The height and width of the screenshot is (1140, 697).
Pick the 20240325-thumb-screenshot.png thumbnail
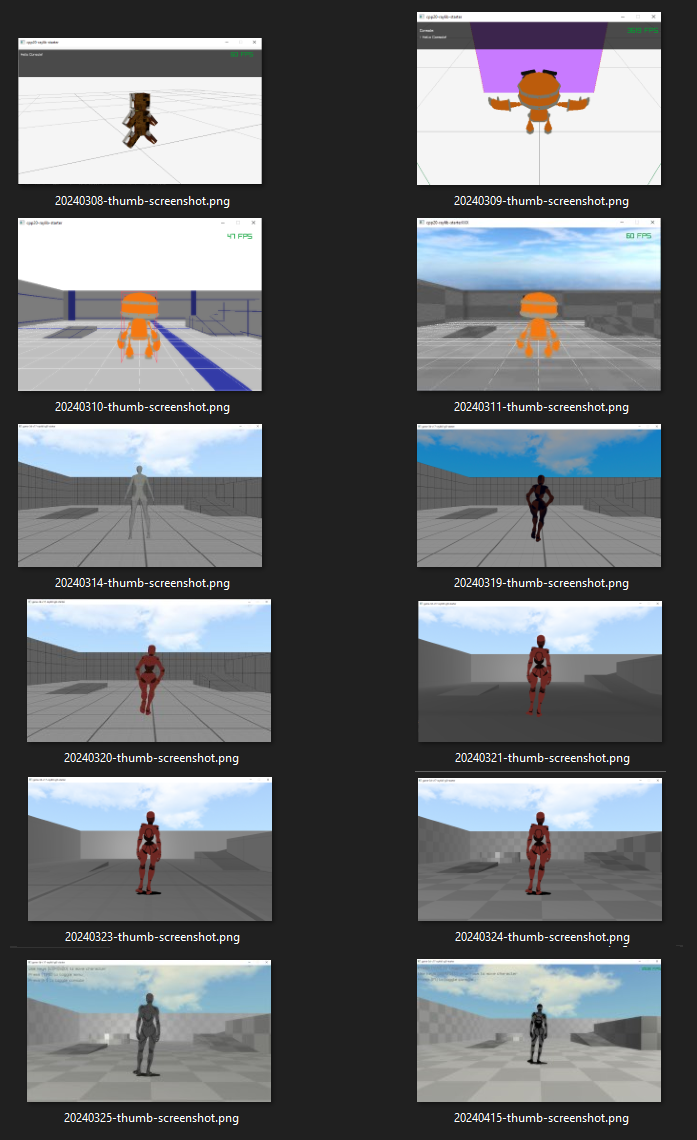(149, 1030)
